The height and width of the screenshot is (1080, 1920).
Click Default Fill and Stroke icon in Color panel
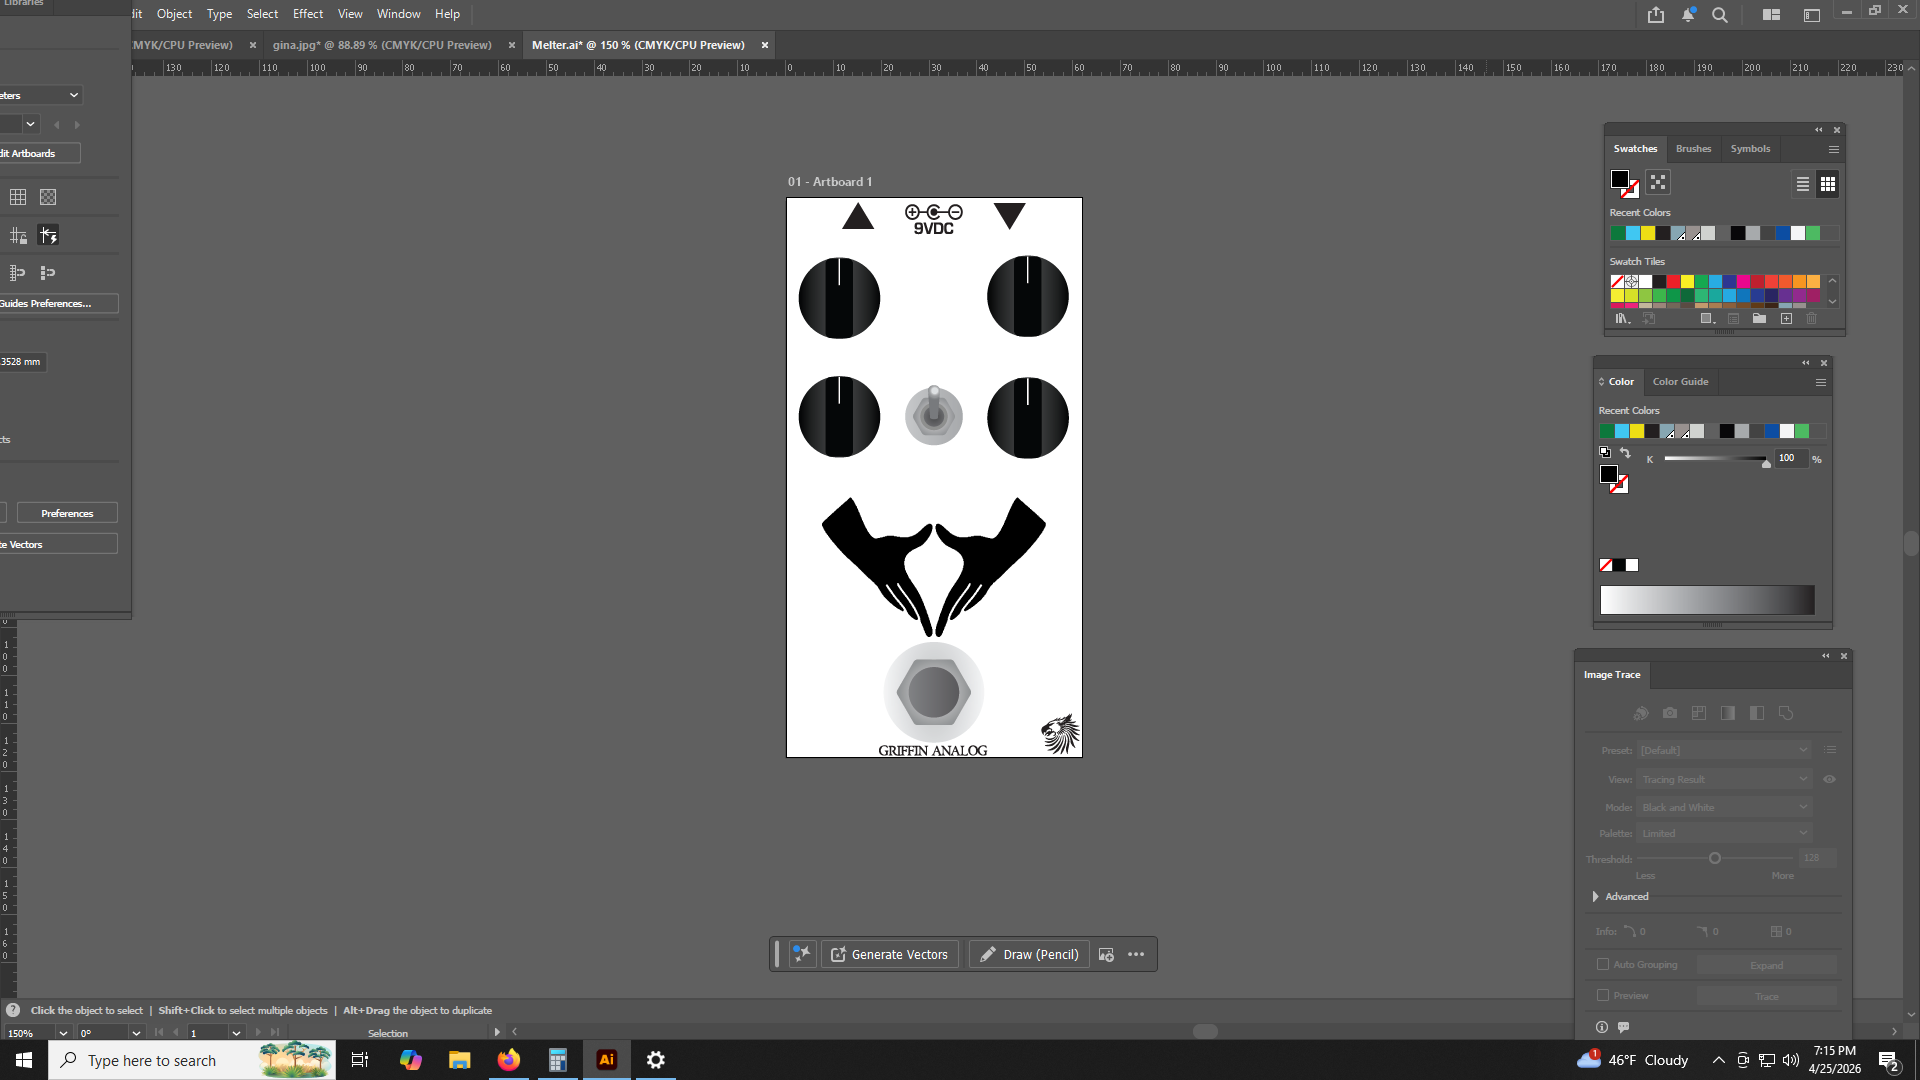(1605, 453)
